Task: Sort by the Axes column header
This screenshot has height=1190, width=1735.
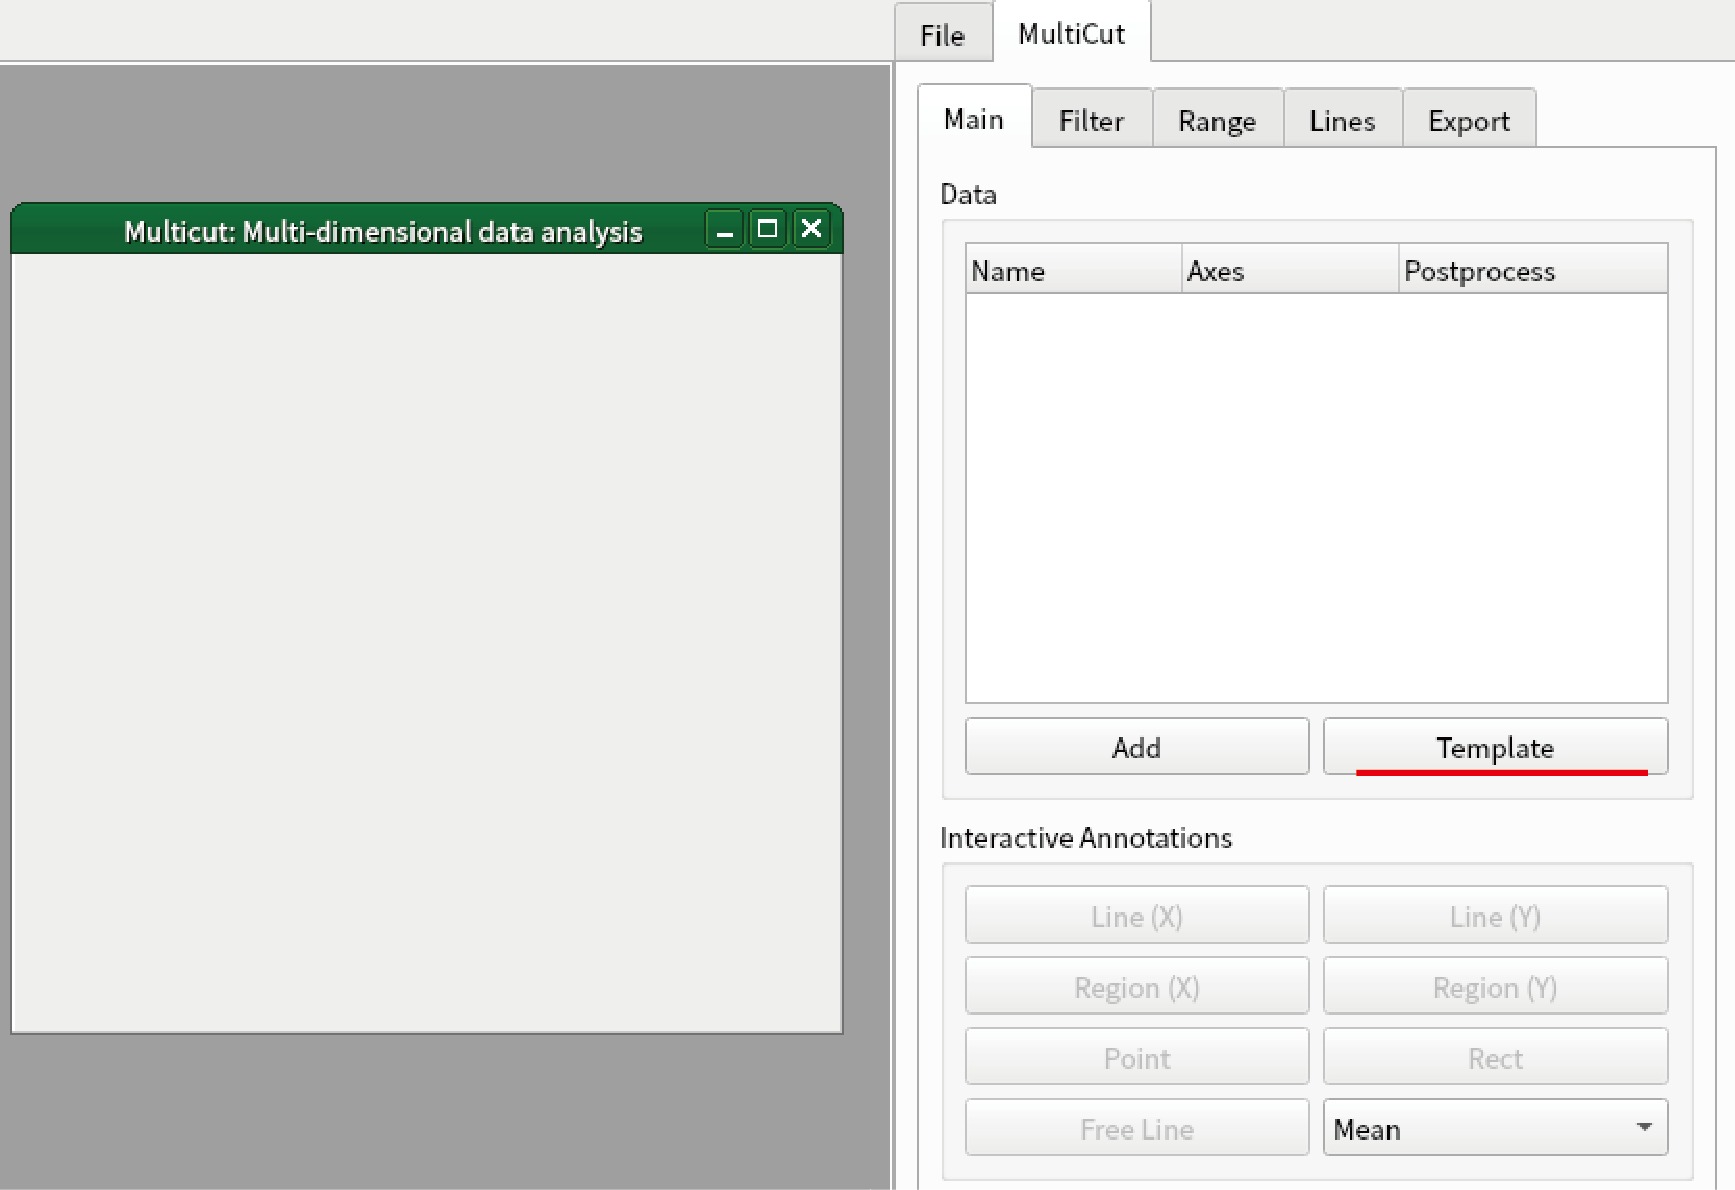Action: 1290,270
